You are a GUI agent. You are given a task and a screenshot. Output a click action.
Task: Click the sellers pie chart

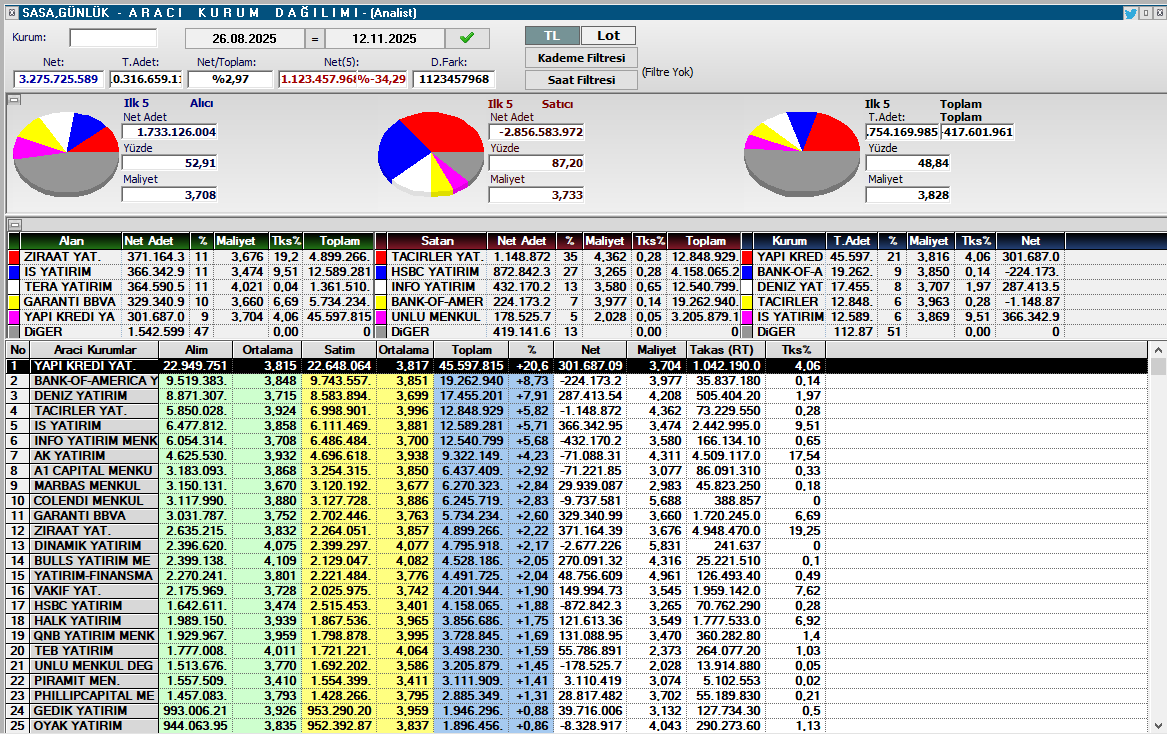pos(429,154)
